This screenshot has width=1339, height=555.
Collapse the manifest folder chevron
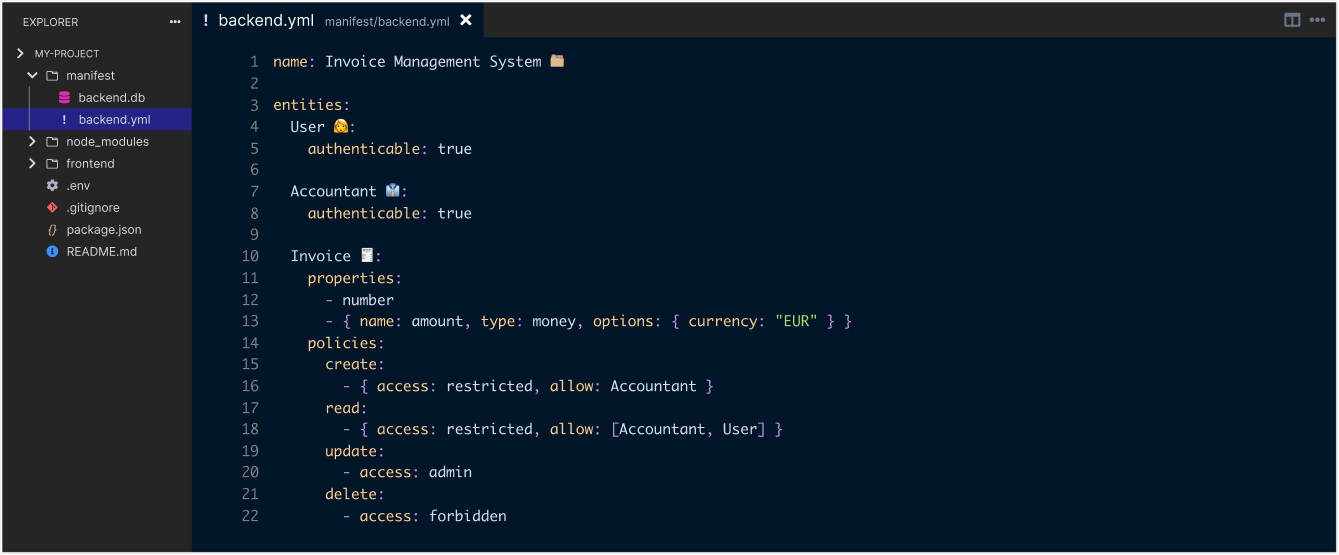click(32, 76)
